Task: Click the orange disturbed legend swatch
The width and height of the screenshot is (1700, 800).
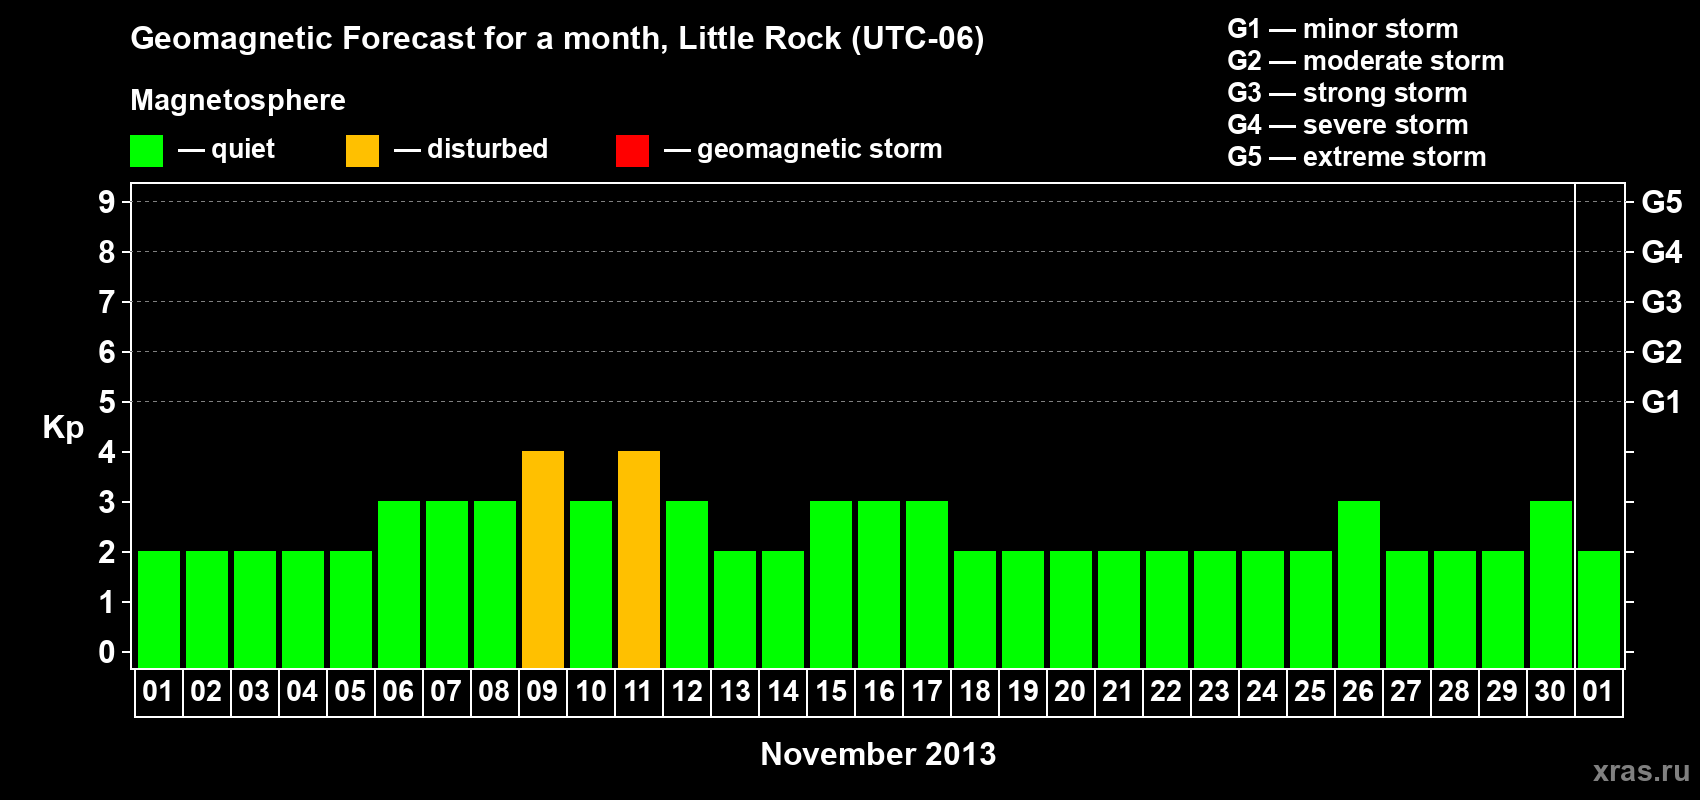Action: point(362,151)
